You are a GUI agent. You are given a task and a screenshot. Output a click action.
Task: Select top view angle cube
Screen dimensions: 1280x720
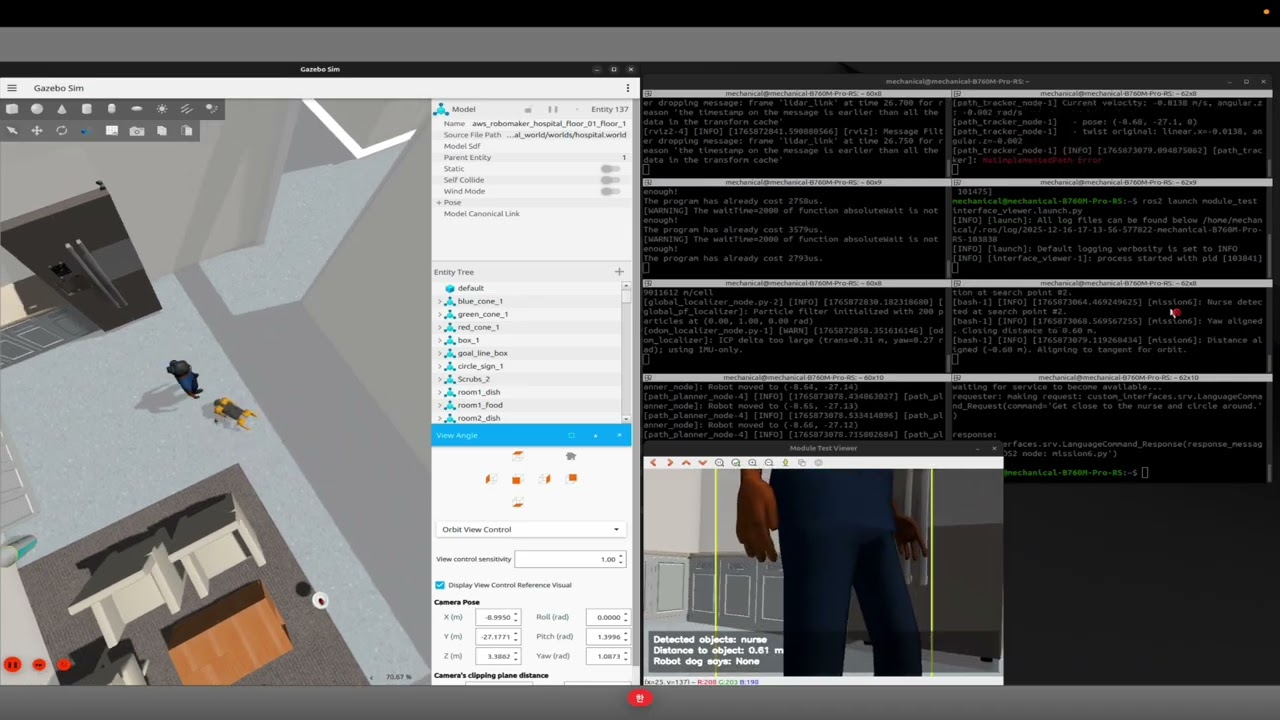[517, 456]
